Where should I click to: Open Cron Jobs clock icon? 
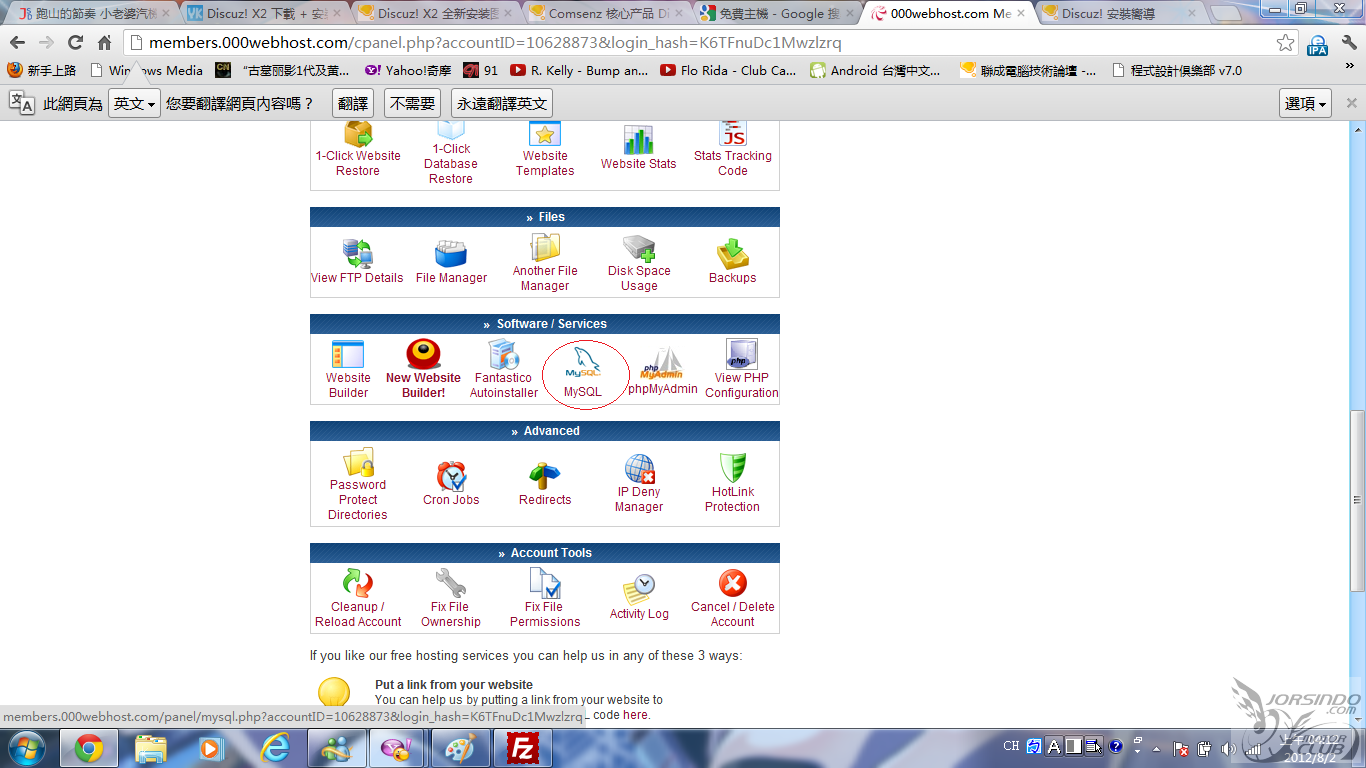click(451, 476)
